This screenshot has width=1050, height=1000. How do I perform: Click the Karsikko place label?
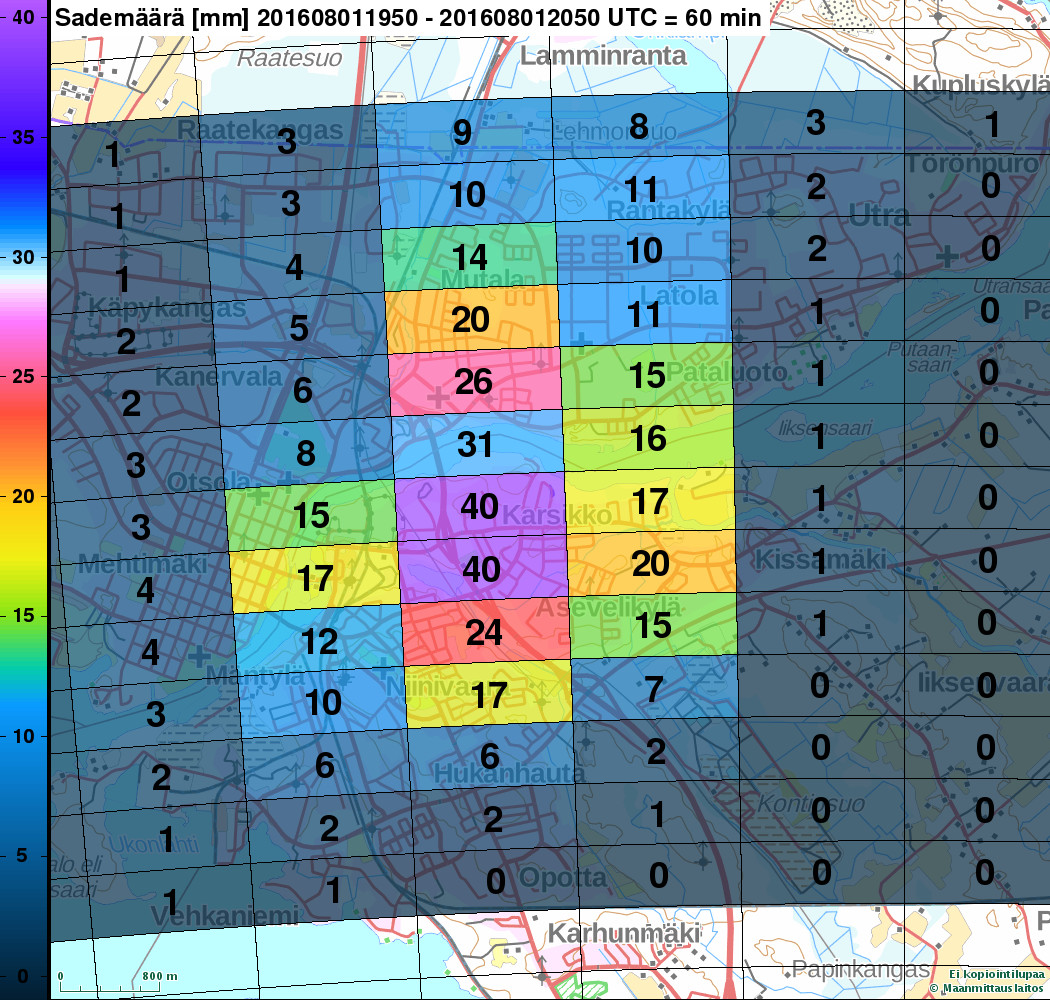tap(548, 516)
